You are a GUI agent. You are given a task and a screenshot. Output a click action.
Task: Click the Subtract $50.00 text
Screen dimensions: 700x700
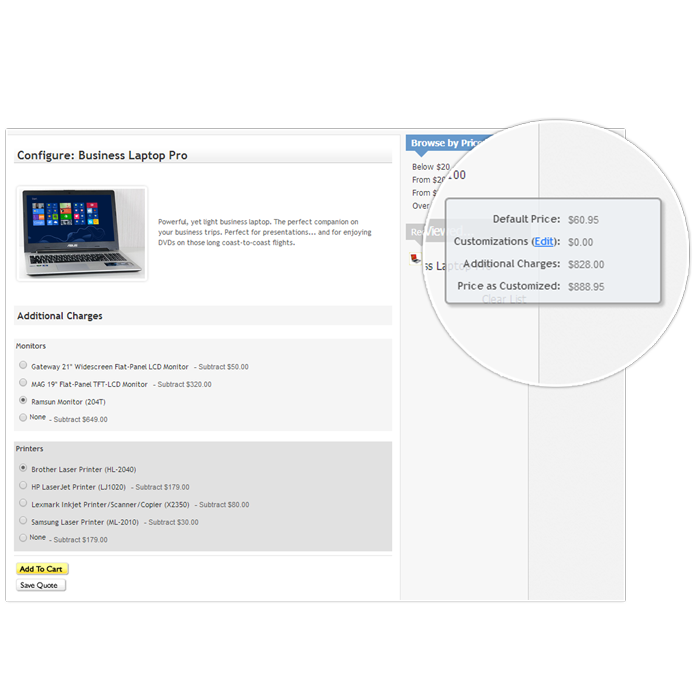pos(223,367)
